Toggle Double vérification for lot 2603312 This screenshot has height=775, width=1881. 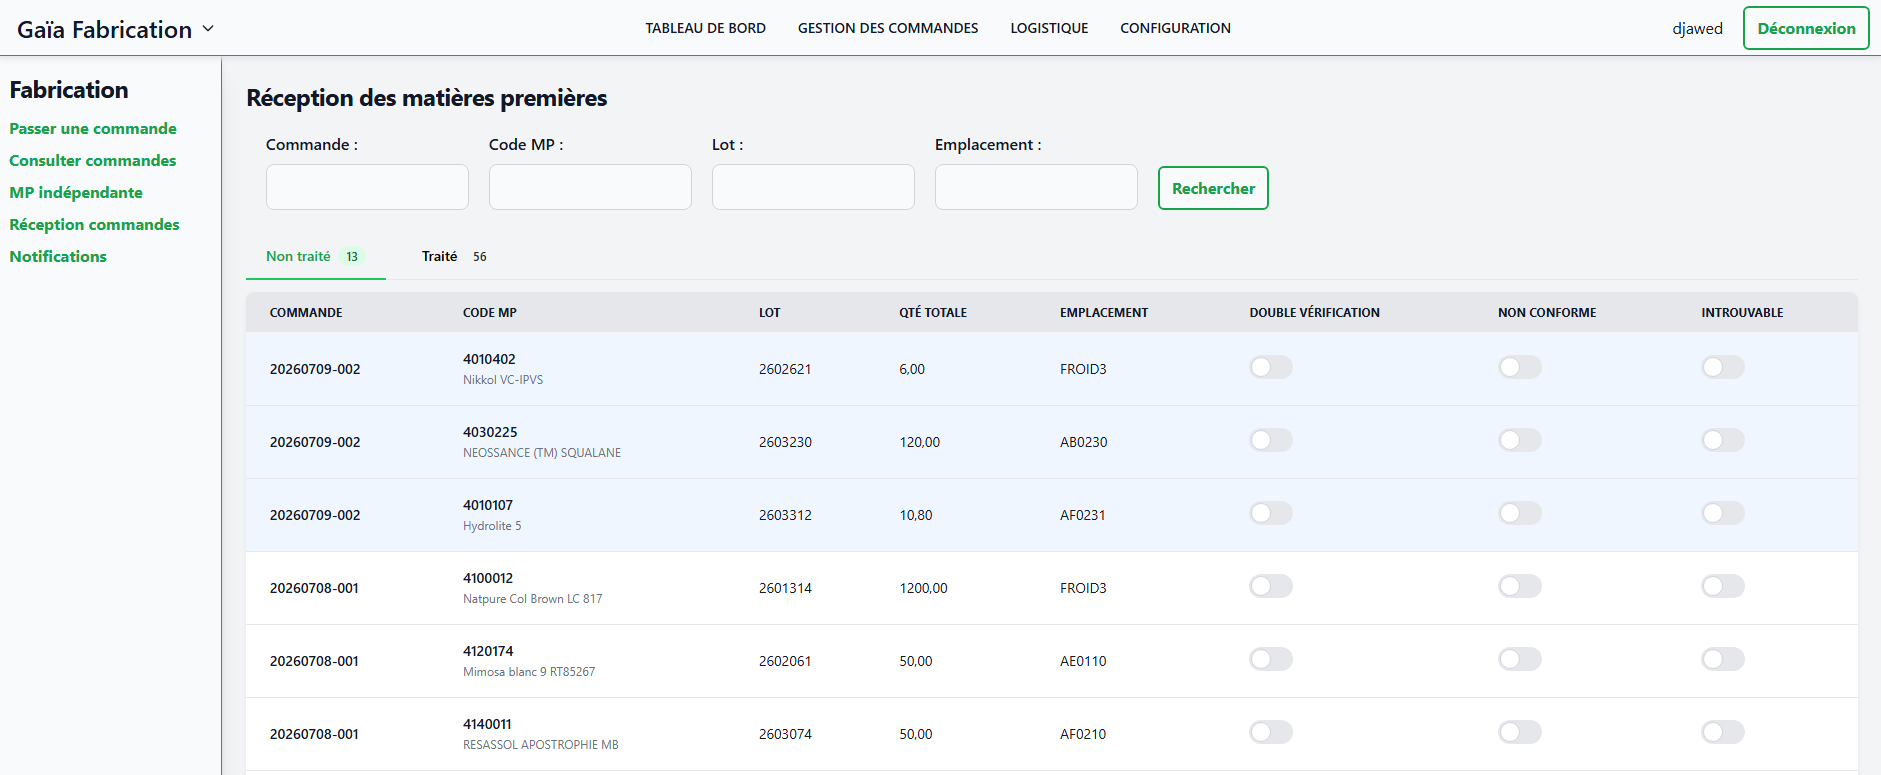tap(1271, 513)
